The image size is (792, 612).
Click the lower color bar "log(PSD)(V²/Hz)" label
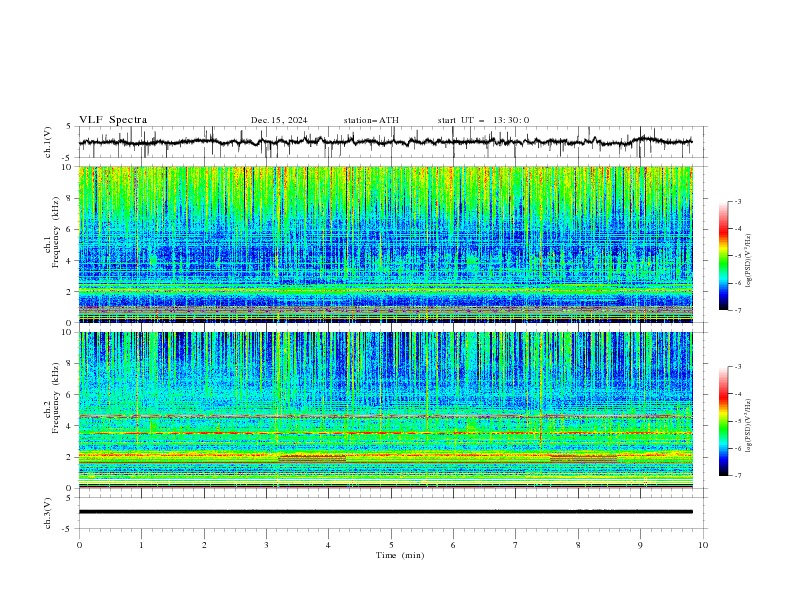coord(749,426)
